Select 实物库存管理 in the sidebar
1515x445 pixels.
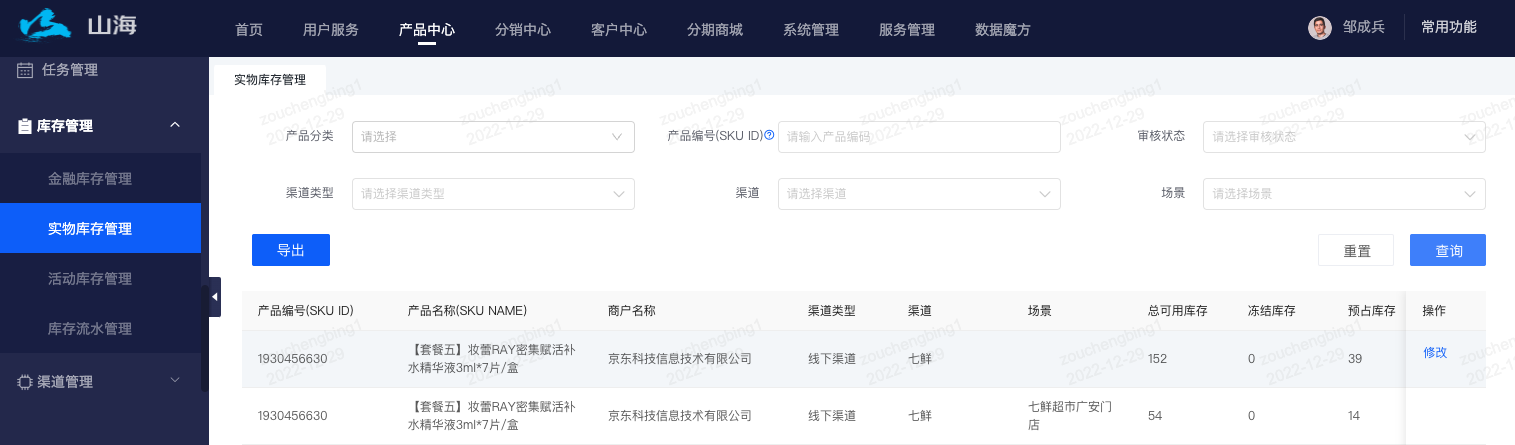click(100, 228)
